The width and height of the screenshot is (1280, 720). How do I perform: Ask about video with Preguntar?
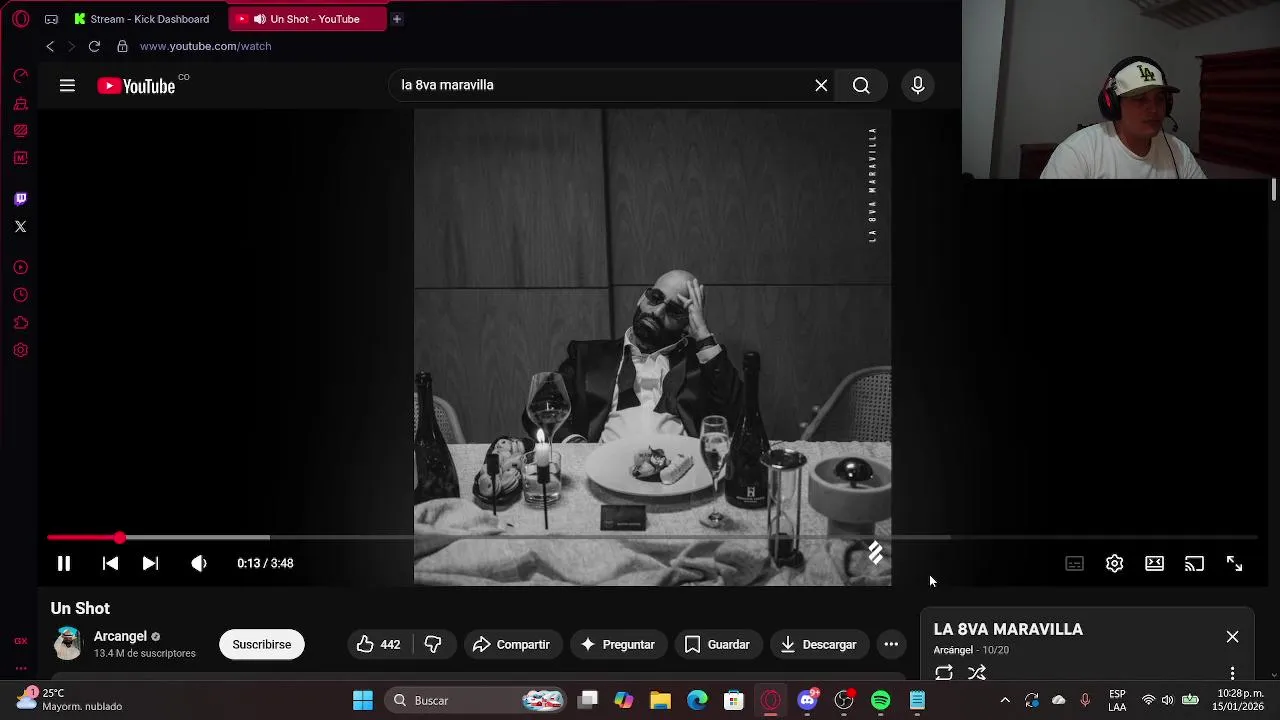(x=619, y=645)
